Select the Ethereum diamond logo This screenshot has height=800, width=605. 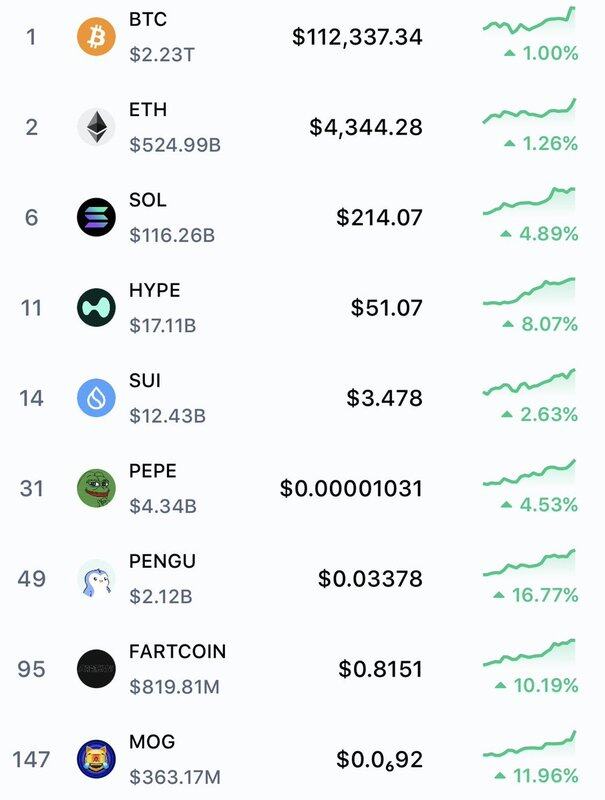click(96, 127)
